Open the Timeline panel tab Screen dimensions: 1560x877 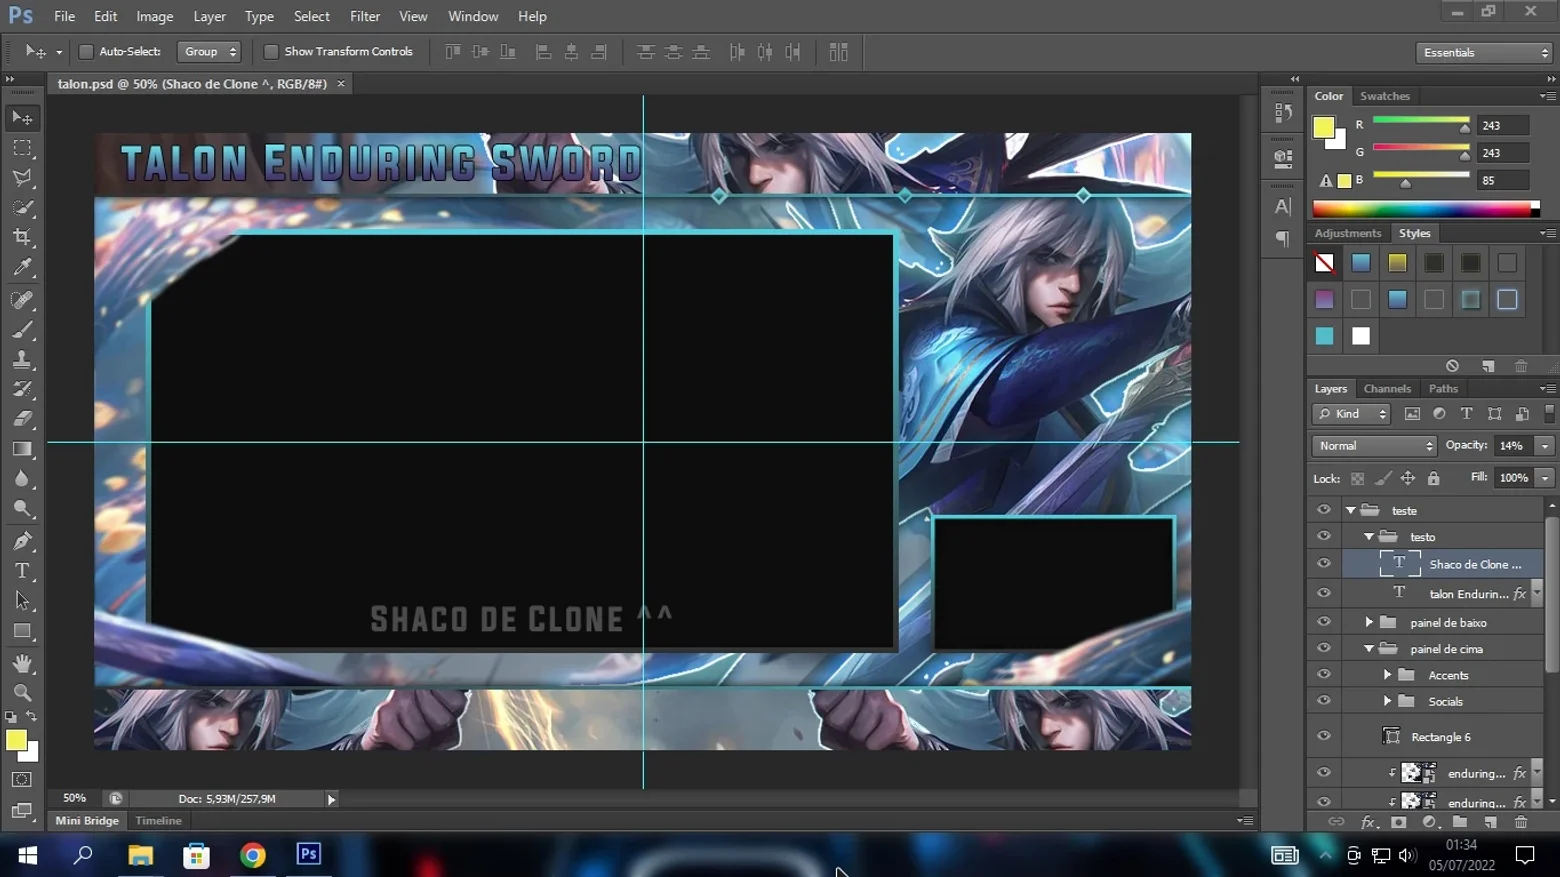[x=158, y=821]
